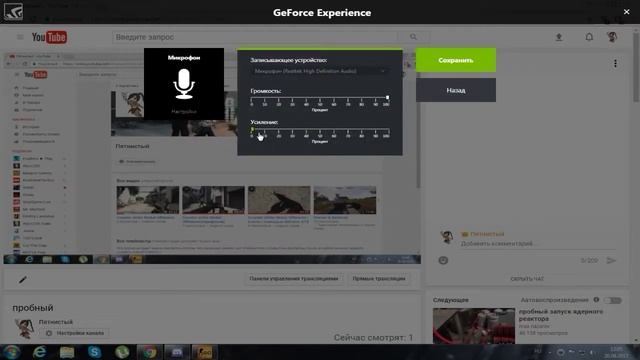Open the CS:GO taskbar icon

click(204, 352)
